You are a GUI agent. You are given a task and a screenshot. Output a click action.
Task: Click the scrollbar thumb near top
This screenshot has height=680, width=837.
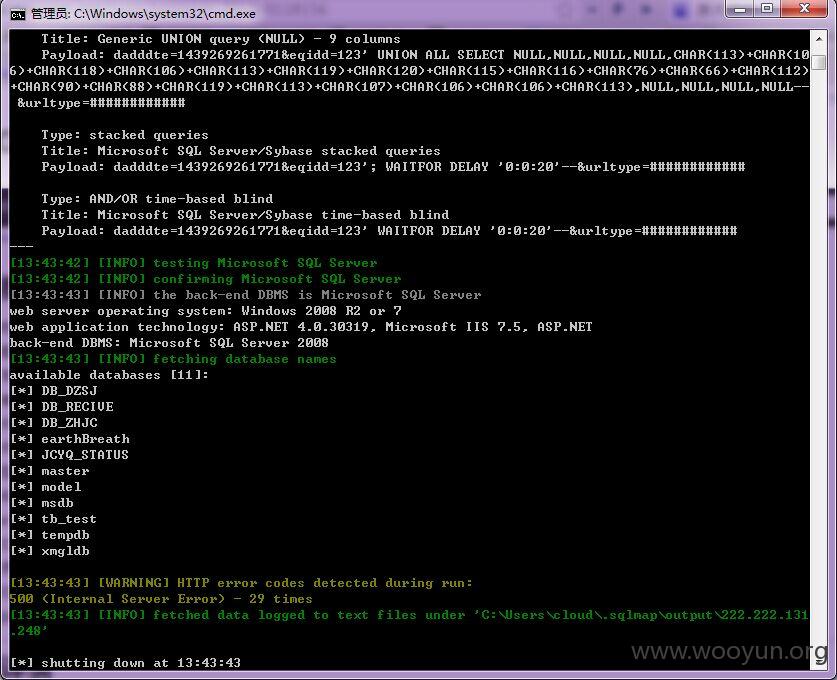(x=818, y=61)
